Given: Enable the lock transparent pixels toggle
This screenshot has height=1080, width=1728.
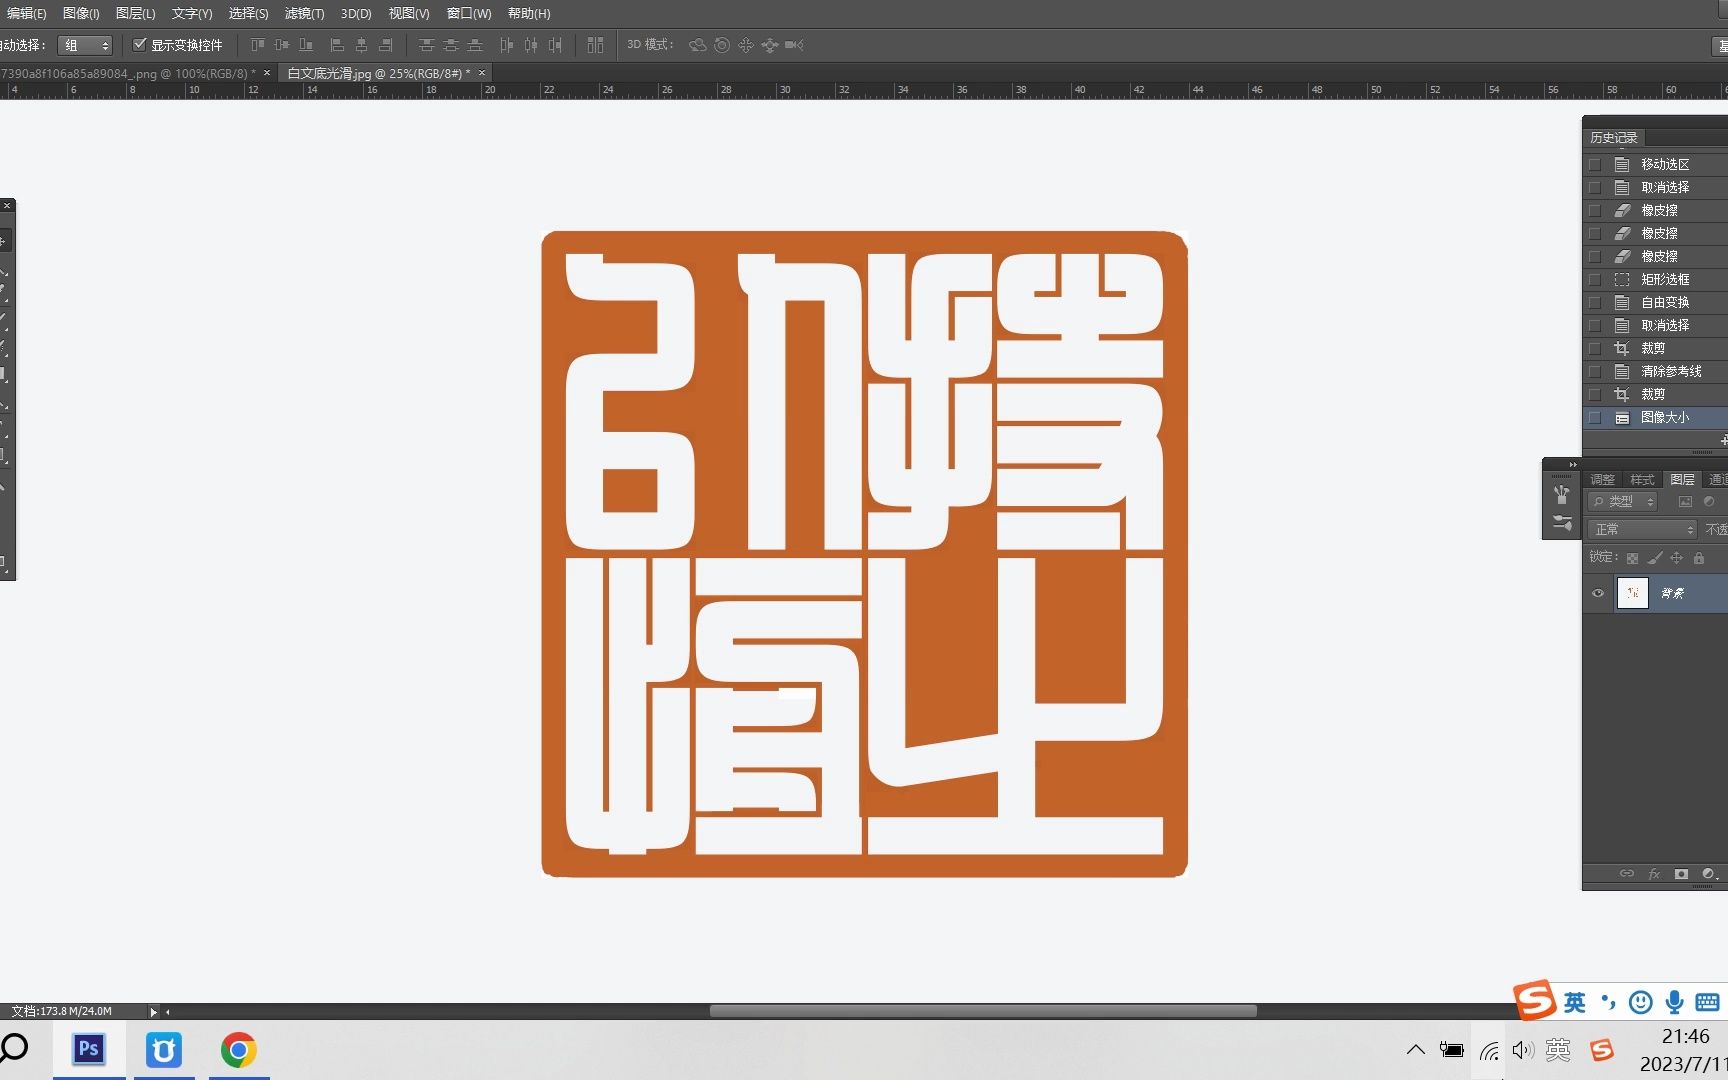Looking at the screenshot, I should pyautogui.click(x=1632, y=558).
